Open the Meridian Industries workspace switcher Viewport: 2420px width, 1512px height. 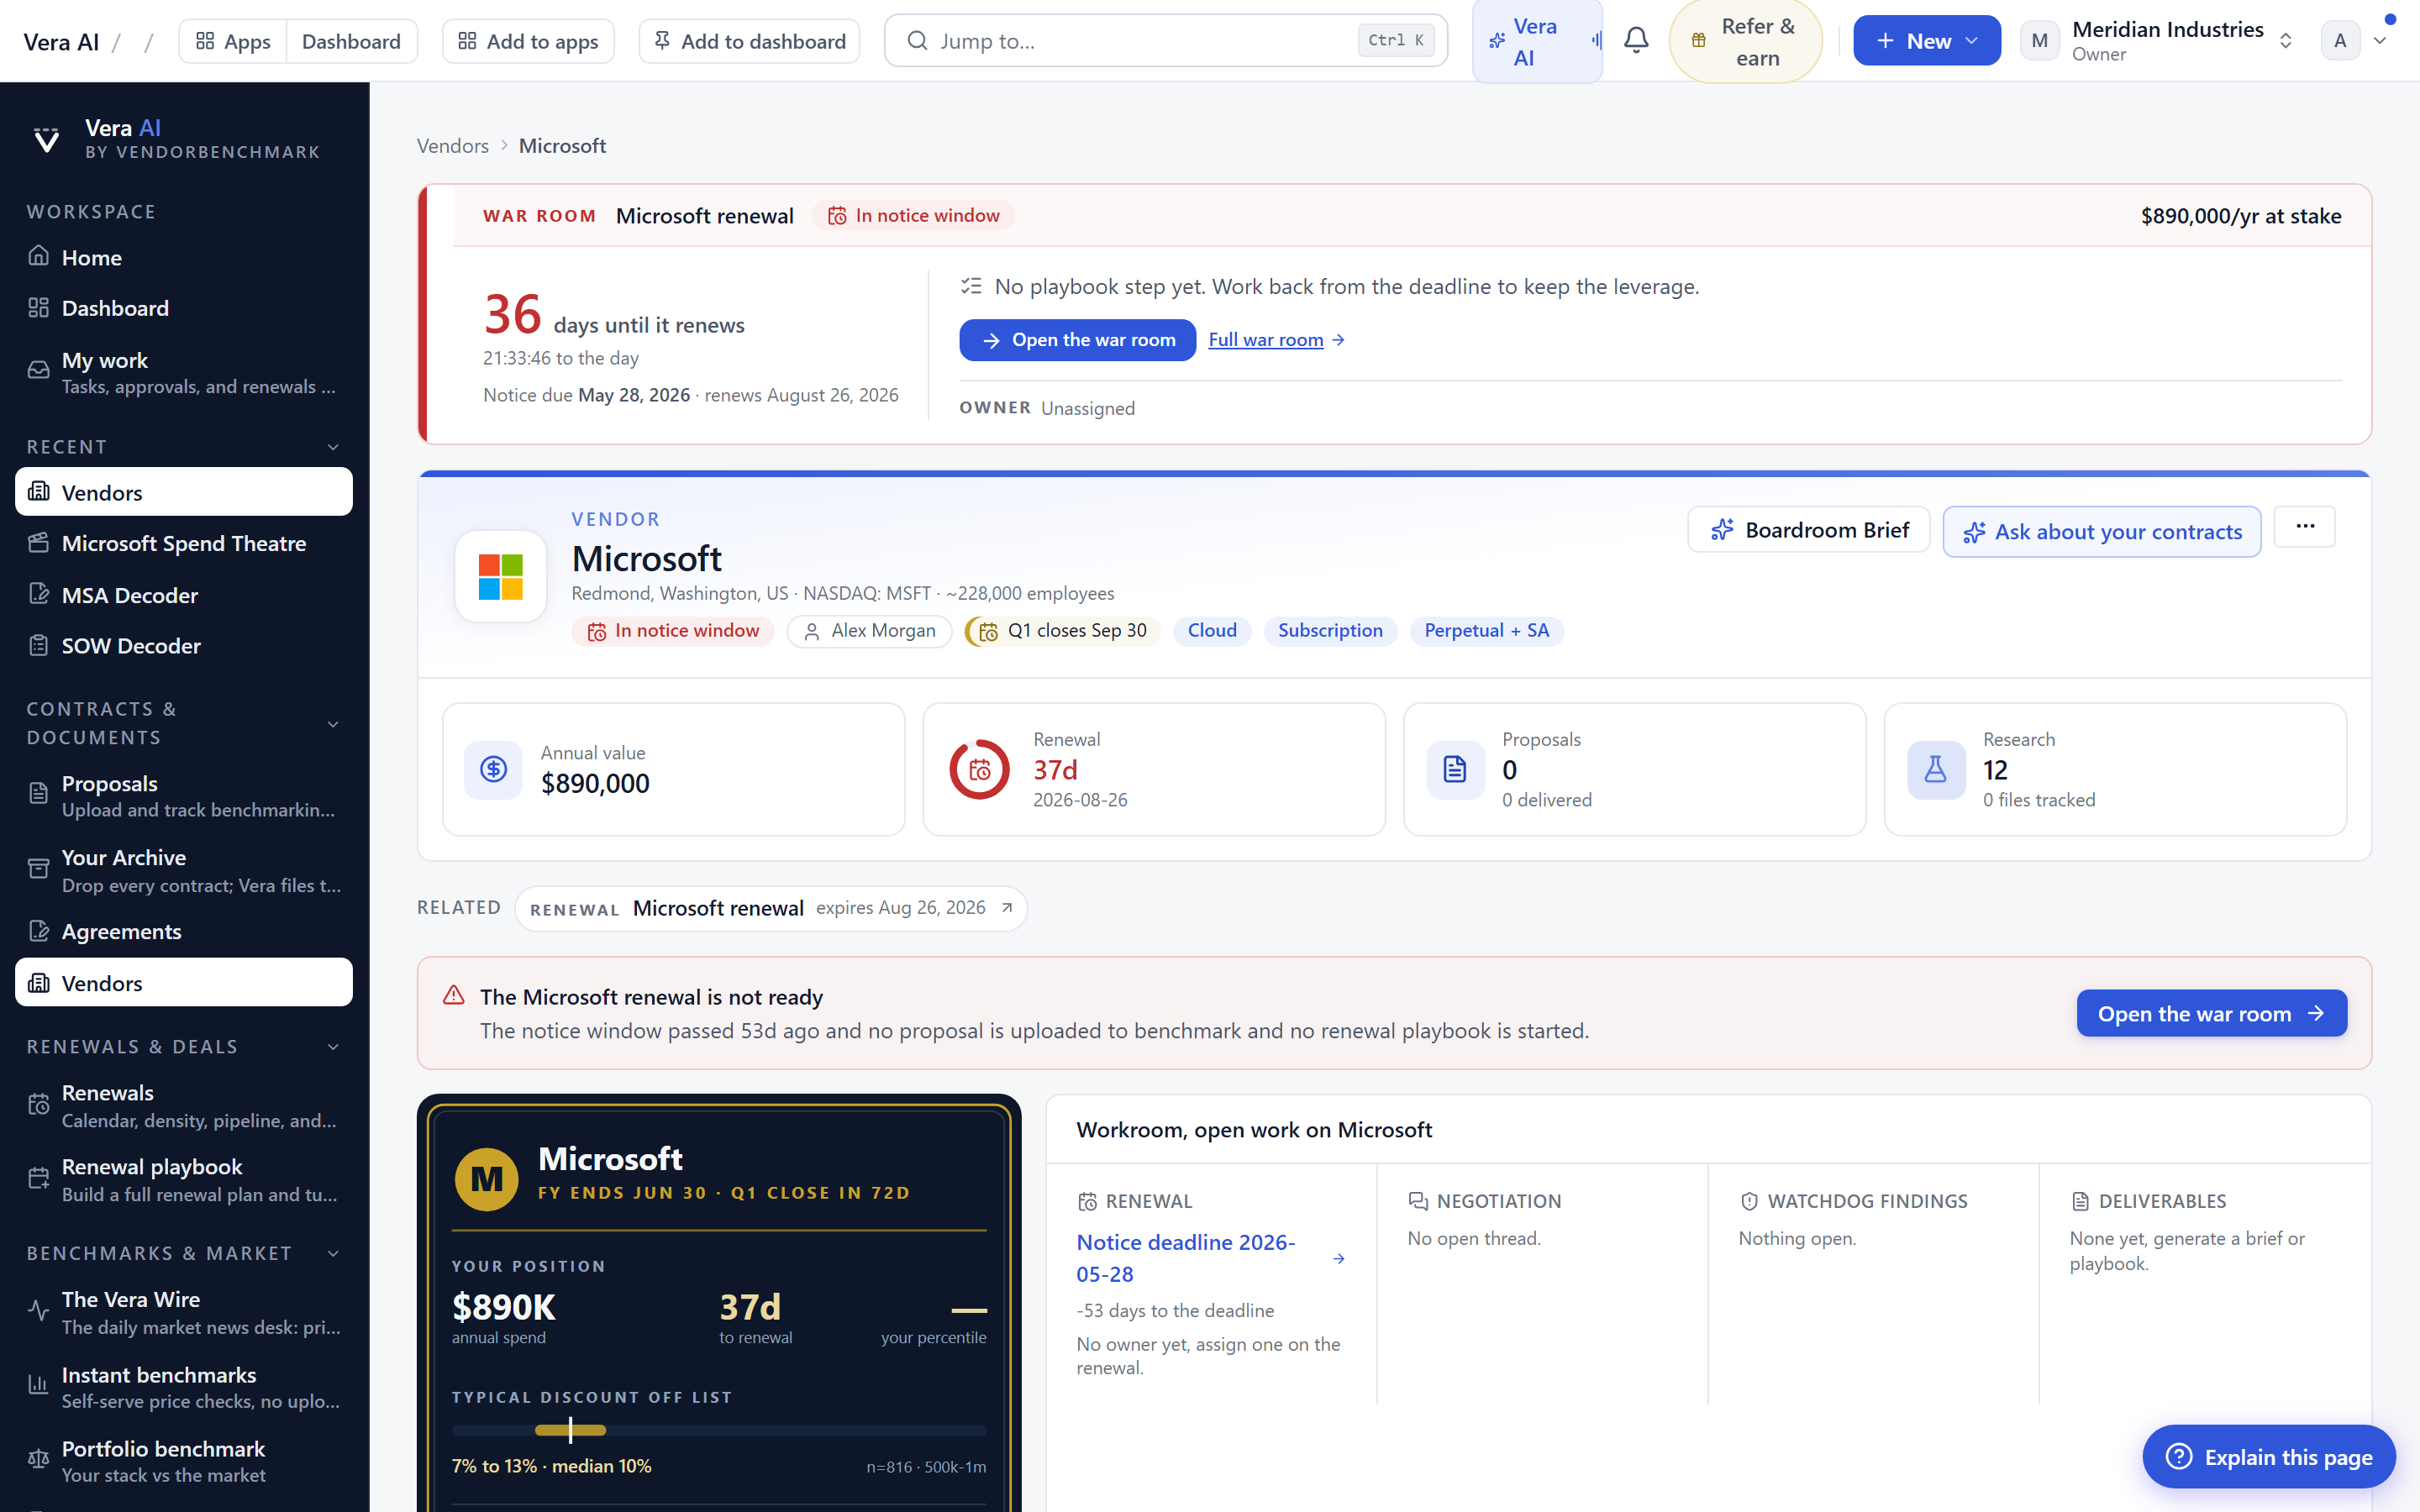click(x=2157, y=41)
